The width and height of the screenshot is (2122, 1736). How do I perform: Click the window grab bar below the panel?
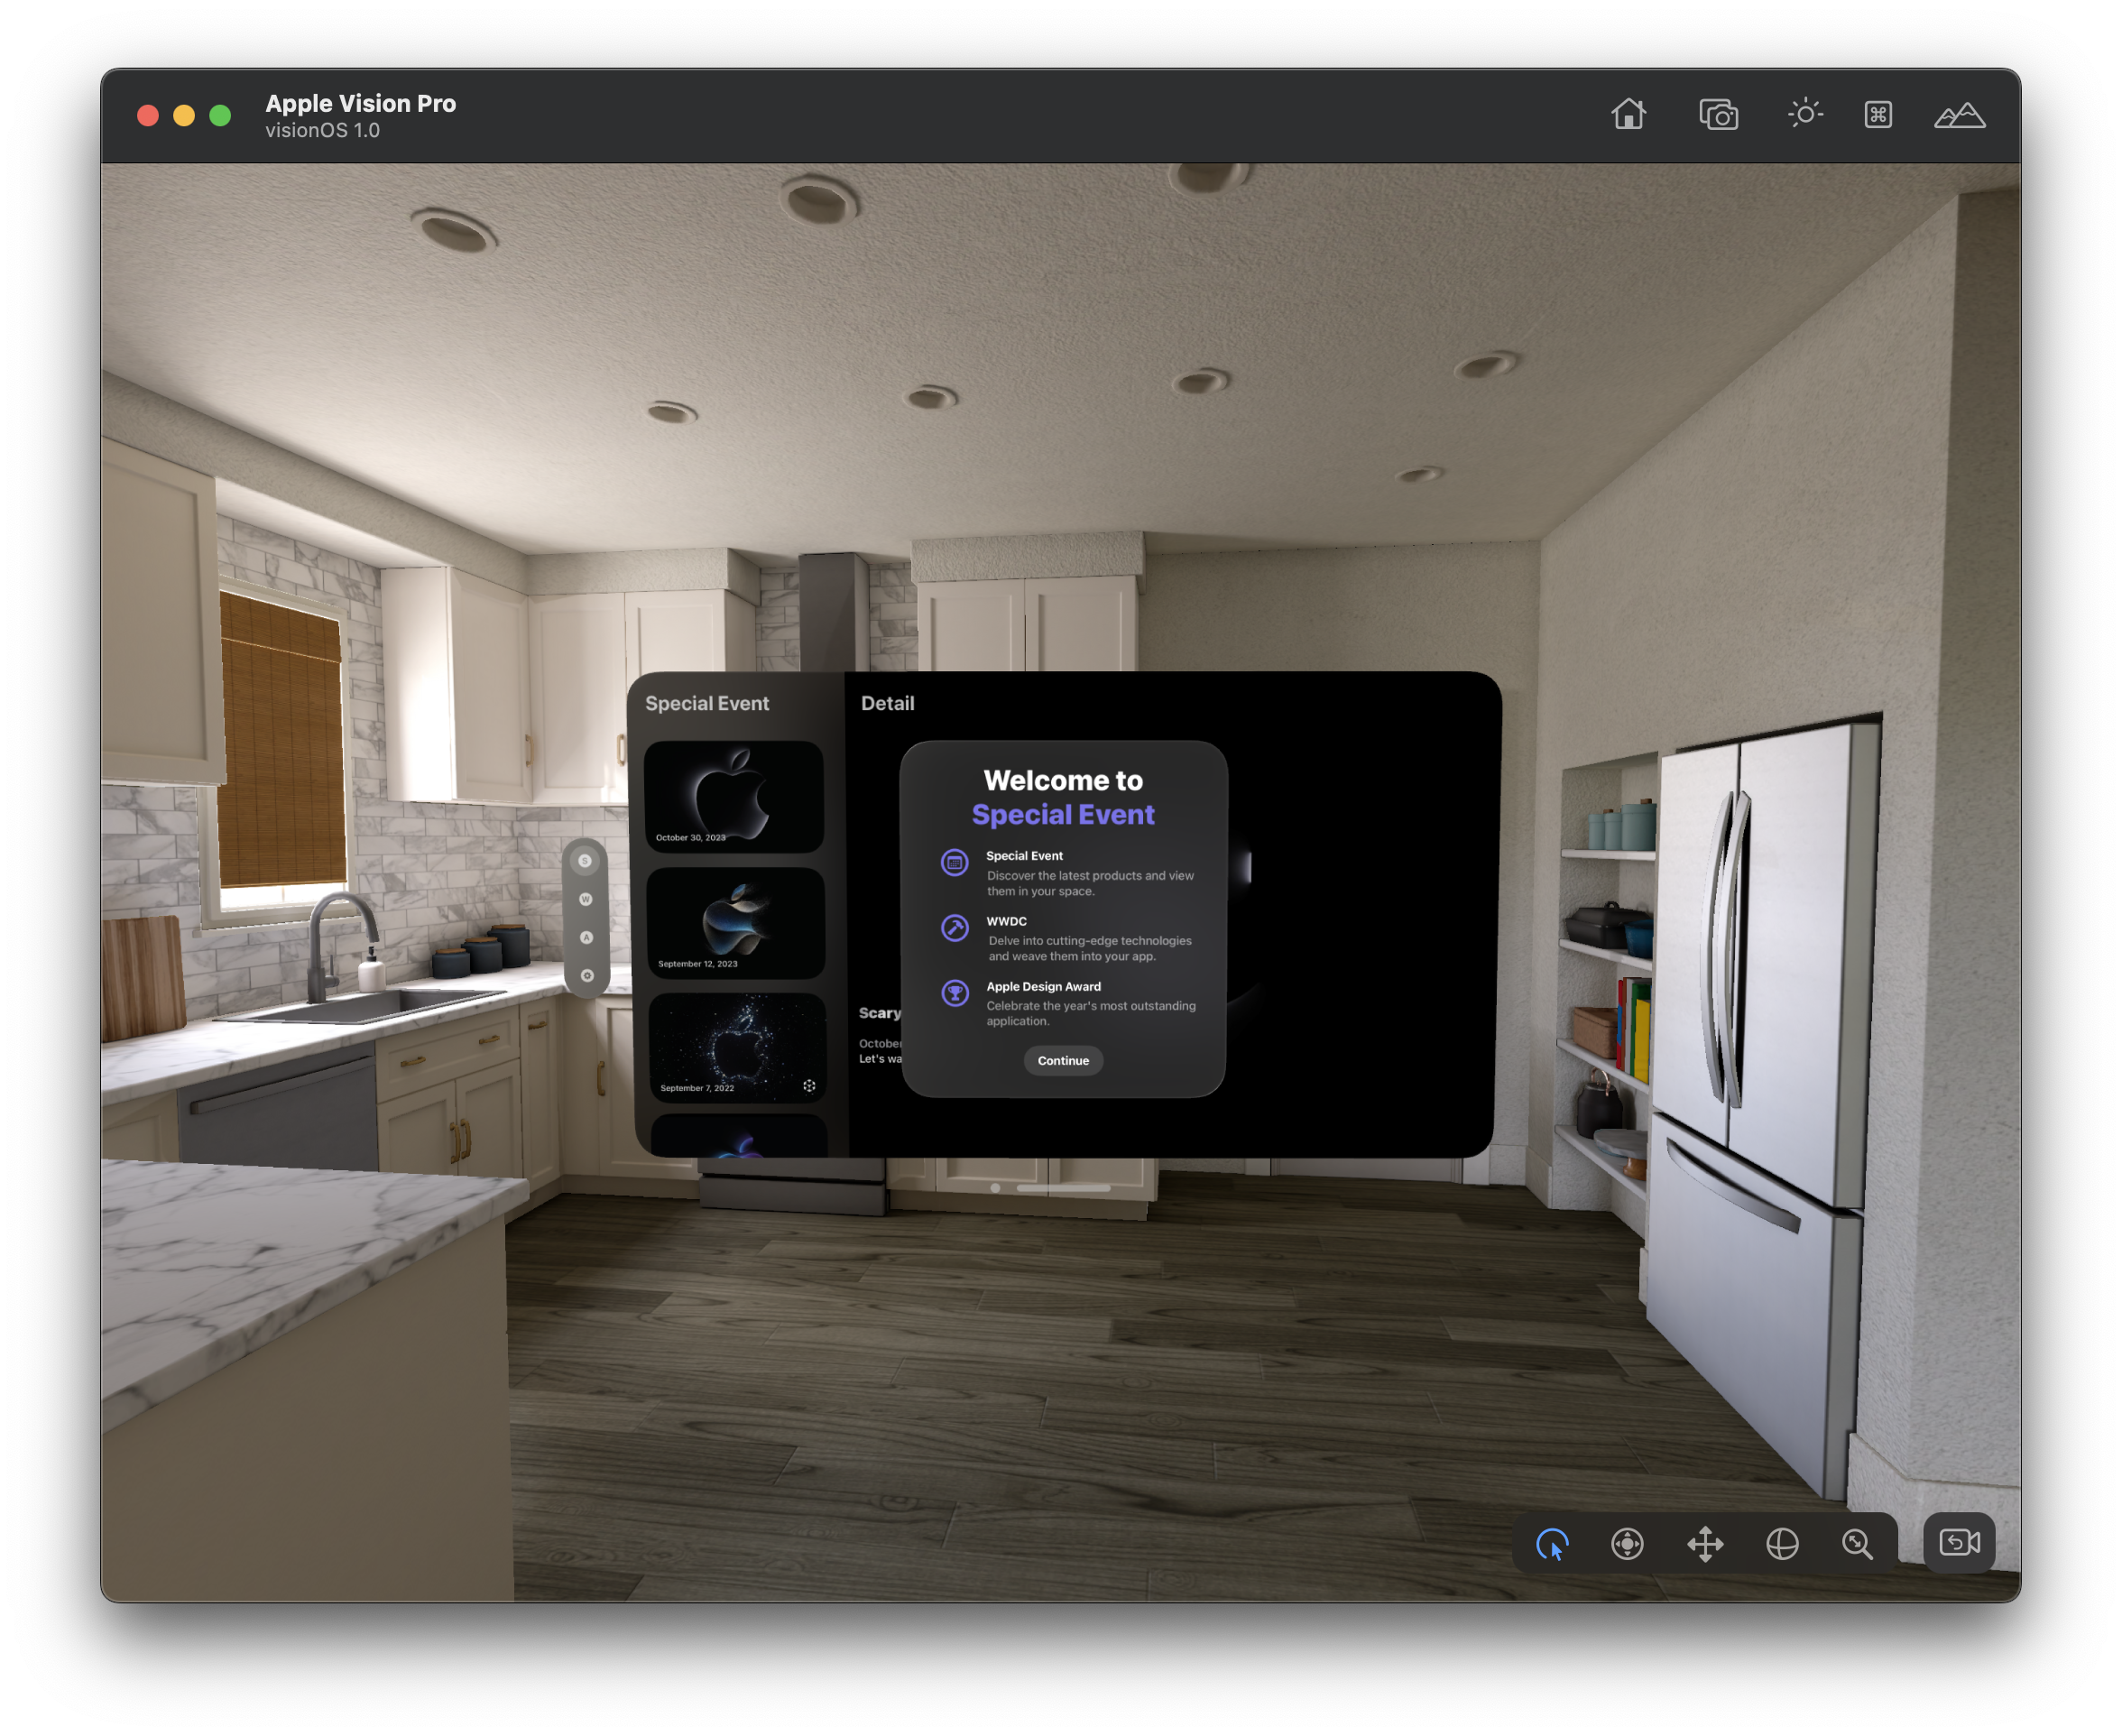(1063, 1188)
